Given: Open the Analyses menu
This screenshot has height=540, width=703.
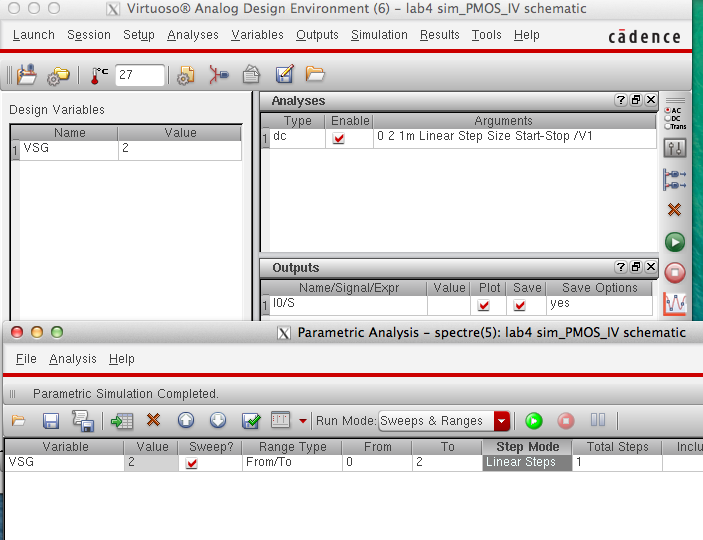Looking at the screenshot, I should [x=193, y=35].
